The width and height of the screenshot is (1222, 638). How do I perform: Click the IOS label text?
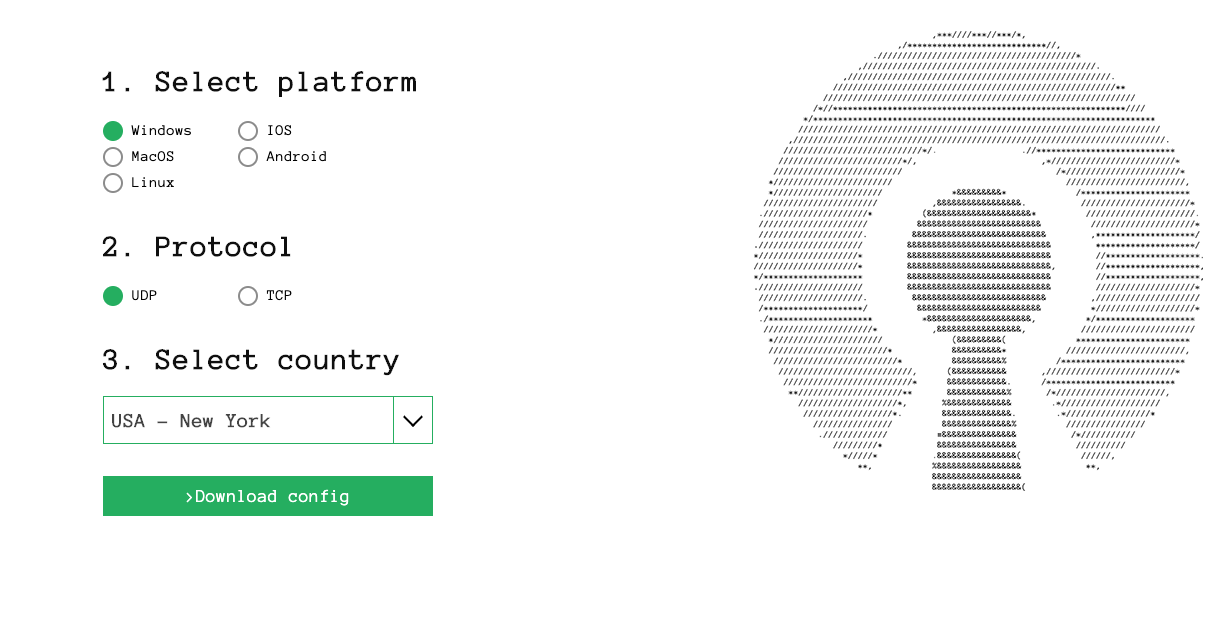(279, 131)
